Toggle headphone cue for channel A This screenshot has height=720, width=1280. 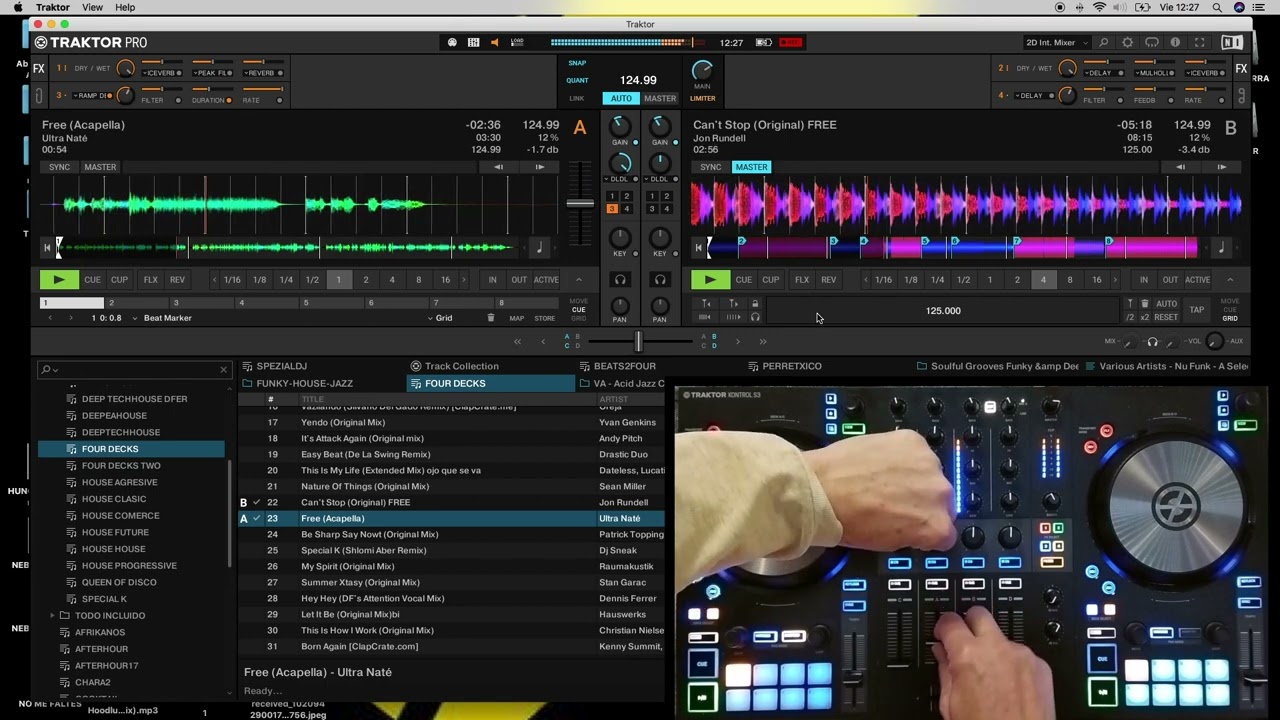click(620, 280)
